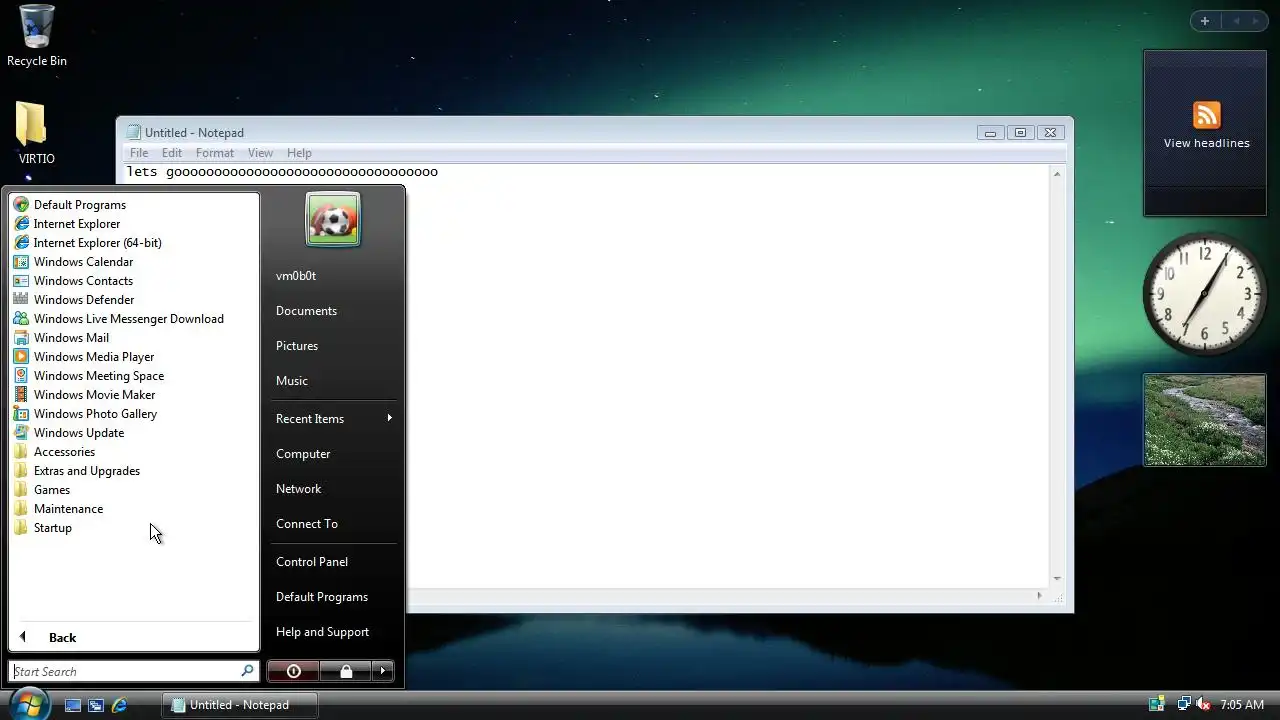Click taskbar clock showing 7:05 AM
This screenshot has height=720, width=1280.
[x=1242, y=705]
